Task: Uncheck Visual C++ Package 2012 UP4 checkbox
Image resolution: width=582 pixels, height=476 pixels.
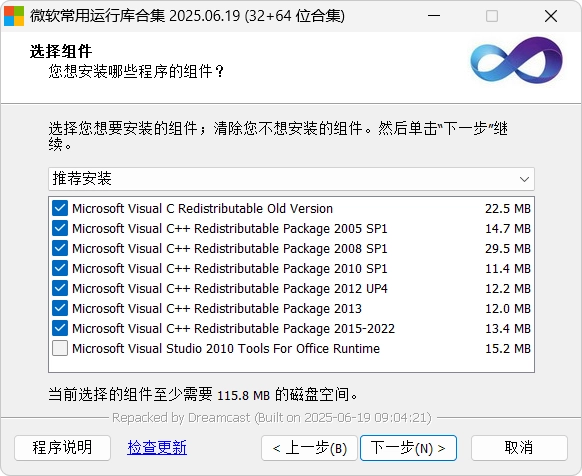Action: [x=60, y=288]
